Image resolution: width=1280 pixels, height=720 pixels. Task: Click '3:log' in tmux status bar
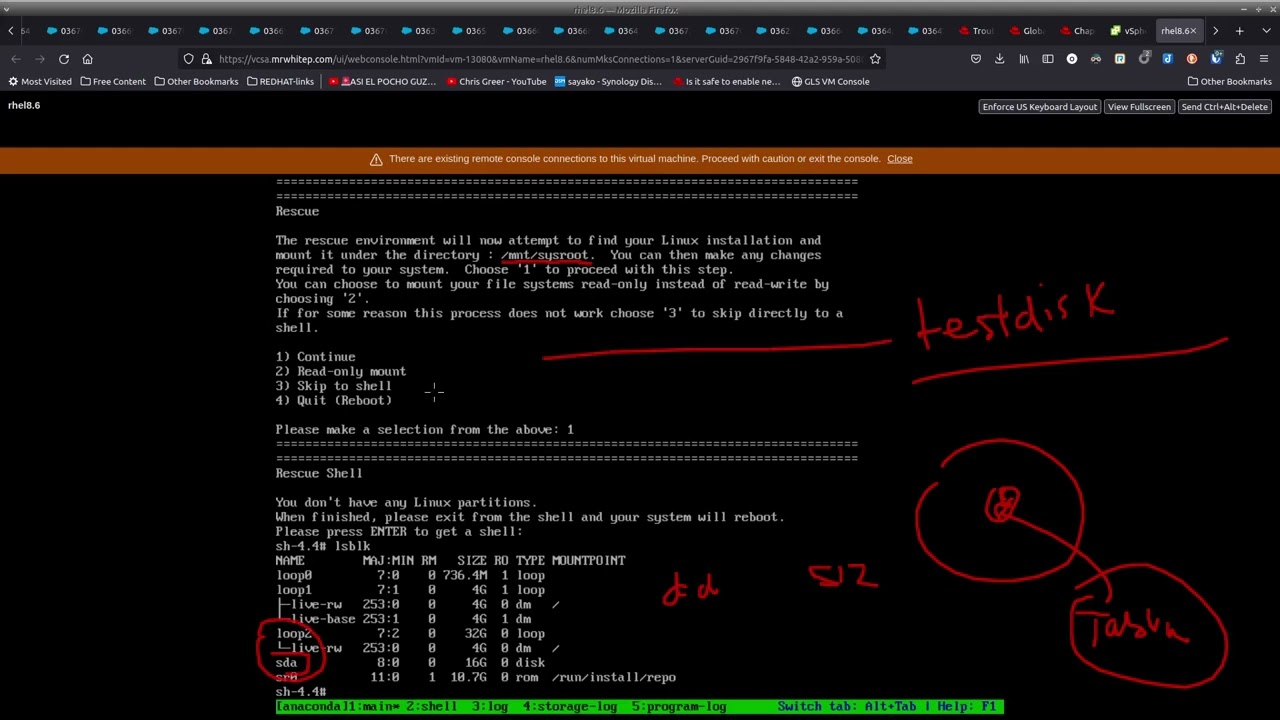click(489, 707)
